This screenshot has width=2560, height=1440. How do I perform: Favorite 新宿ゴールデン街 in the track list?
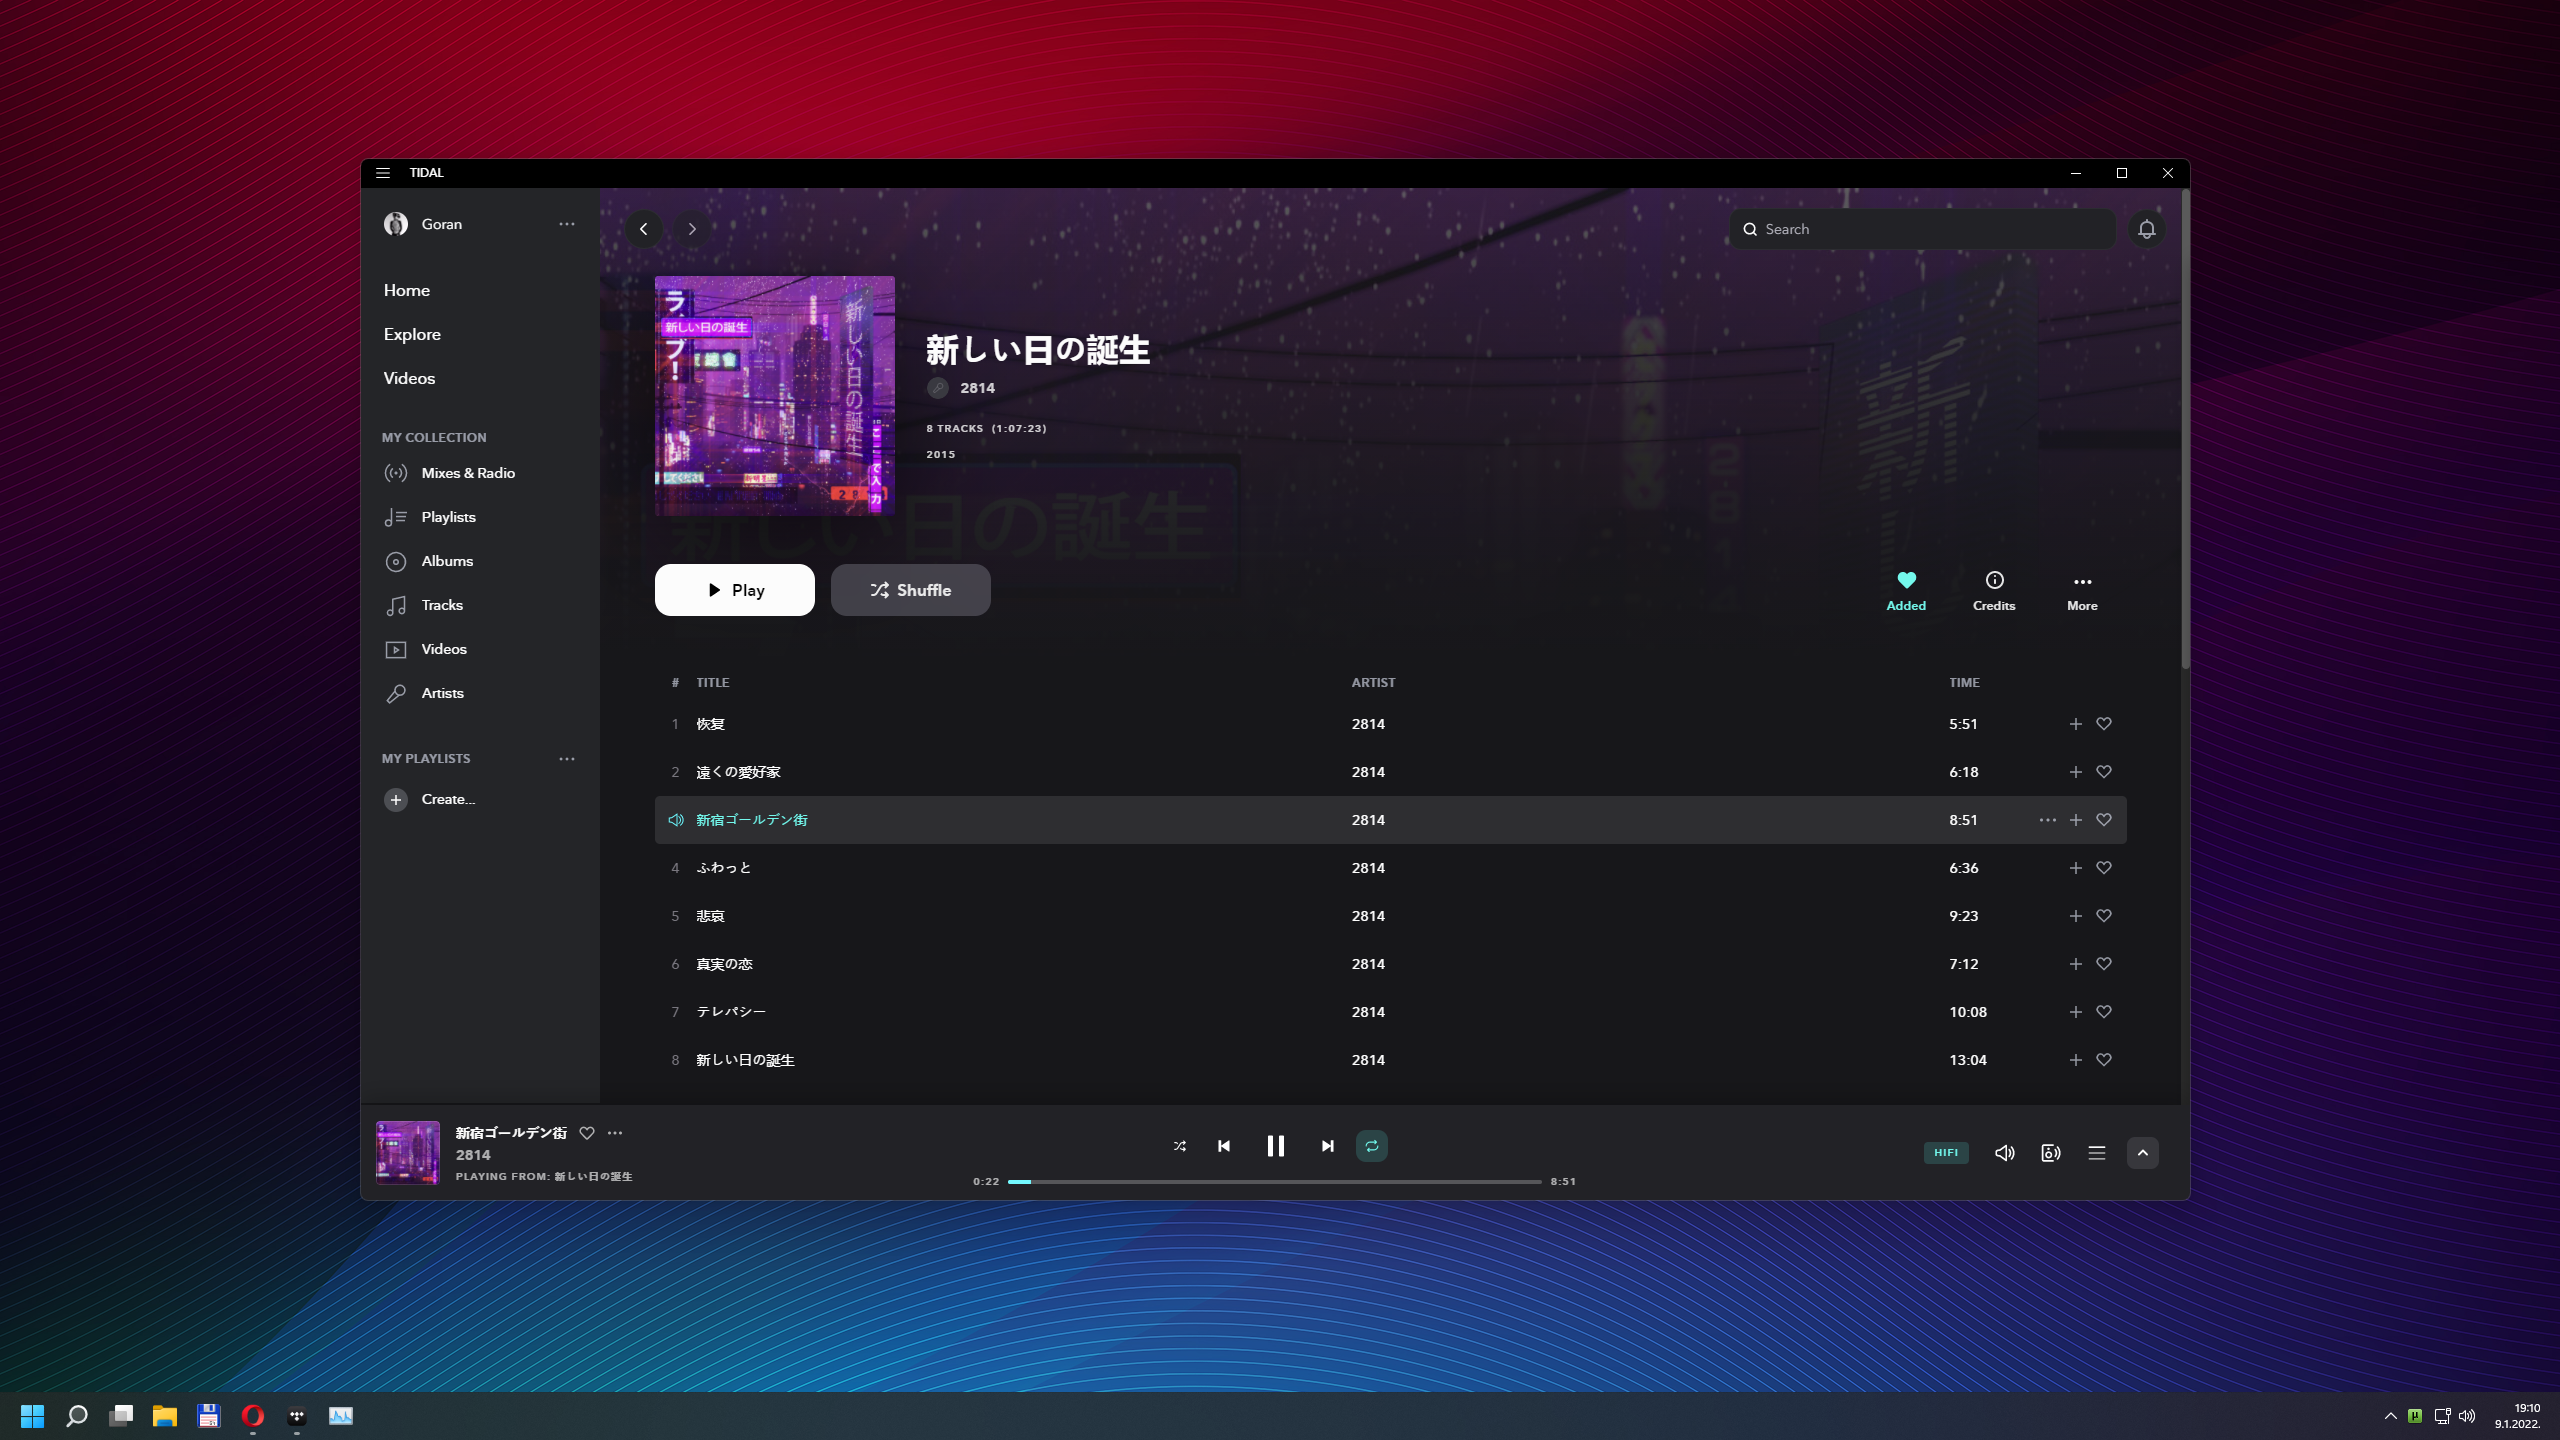pos(2104,820)
